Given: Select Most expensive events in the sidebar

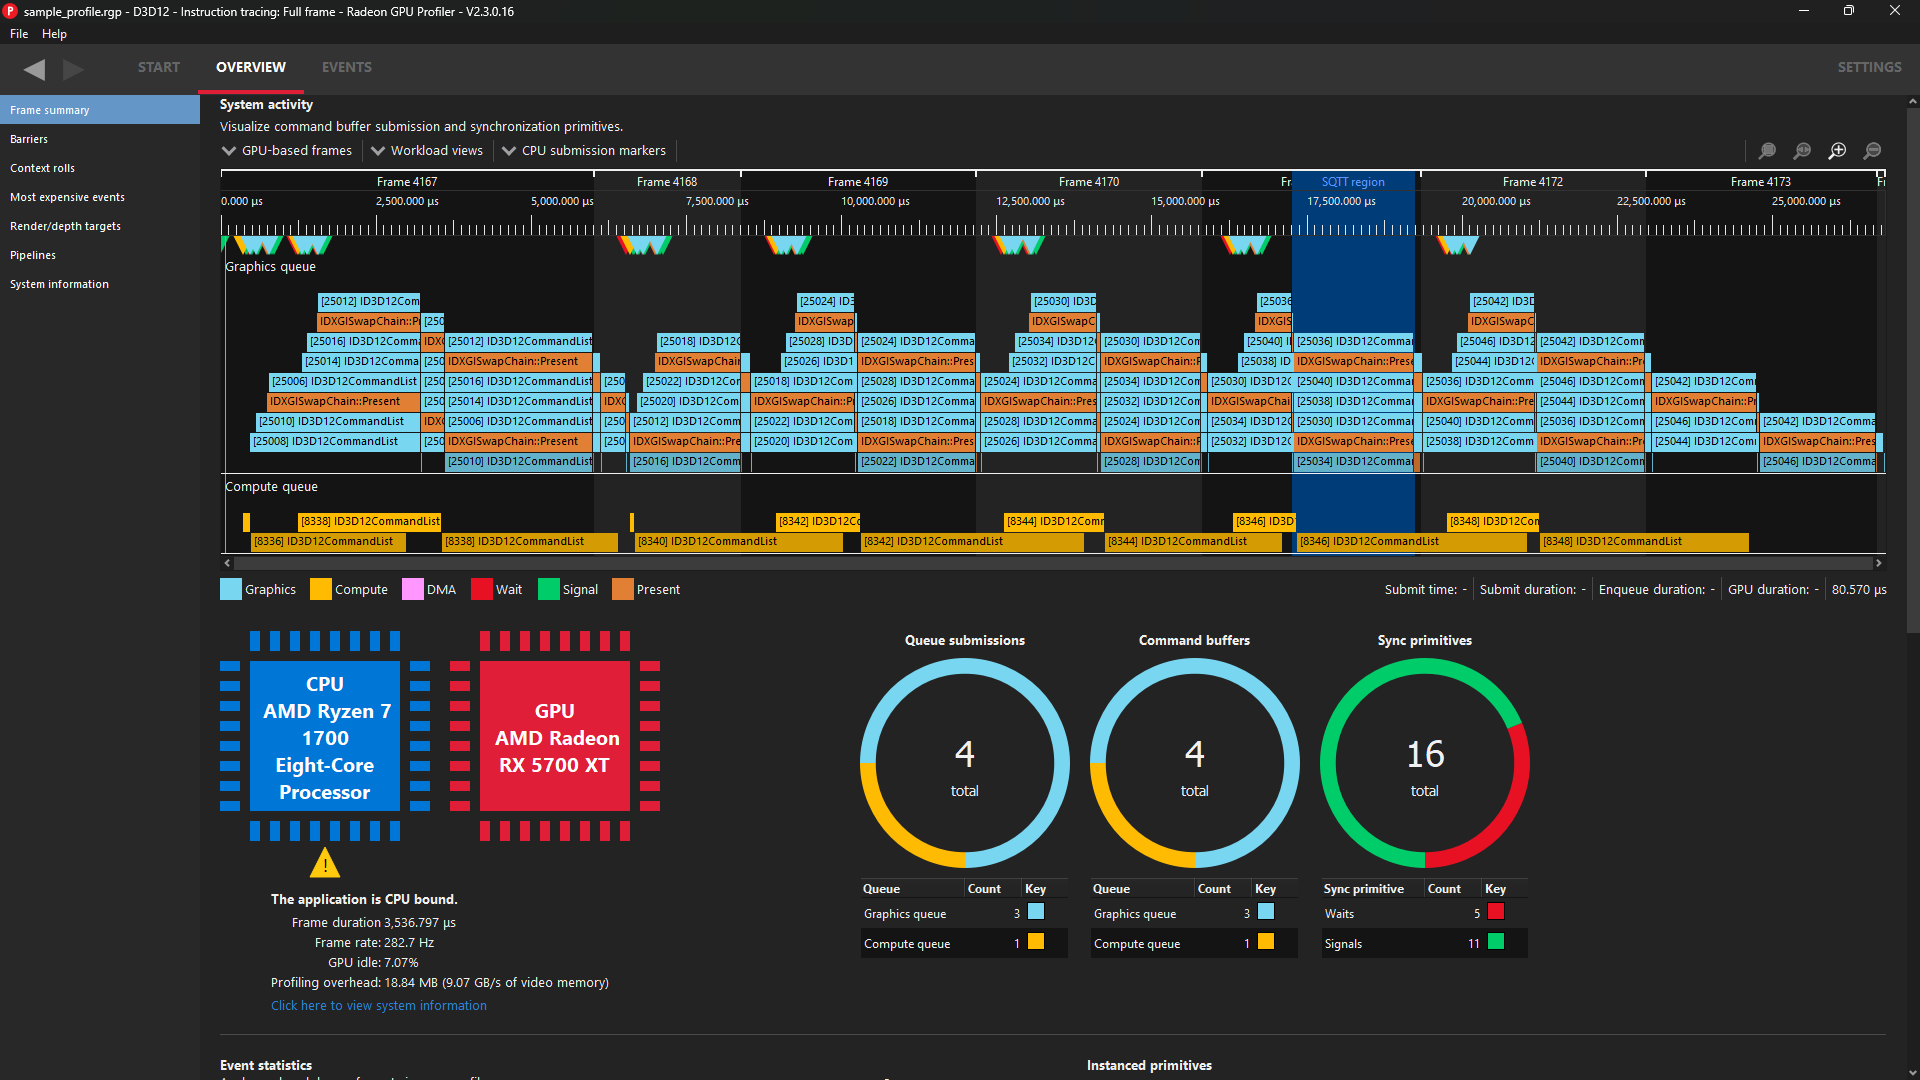Looking at the screenshot, I should click(67, 197).
